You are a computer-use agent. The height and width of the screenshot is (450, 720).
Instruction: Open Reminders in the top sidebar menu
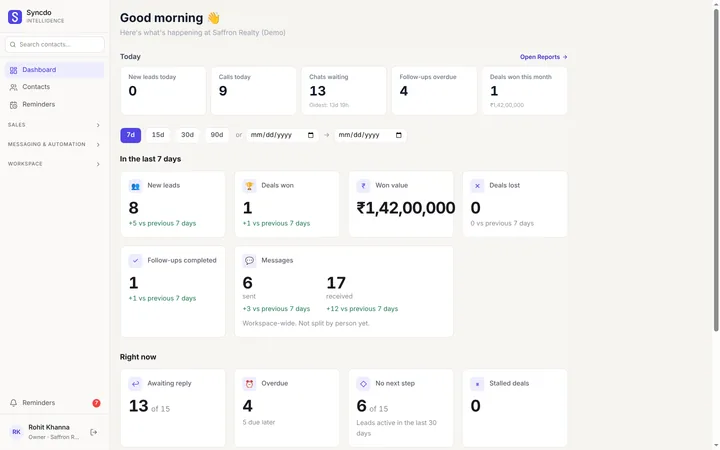(x=54, y=105)
